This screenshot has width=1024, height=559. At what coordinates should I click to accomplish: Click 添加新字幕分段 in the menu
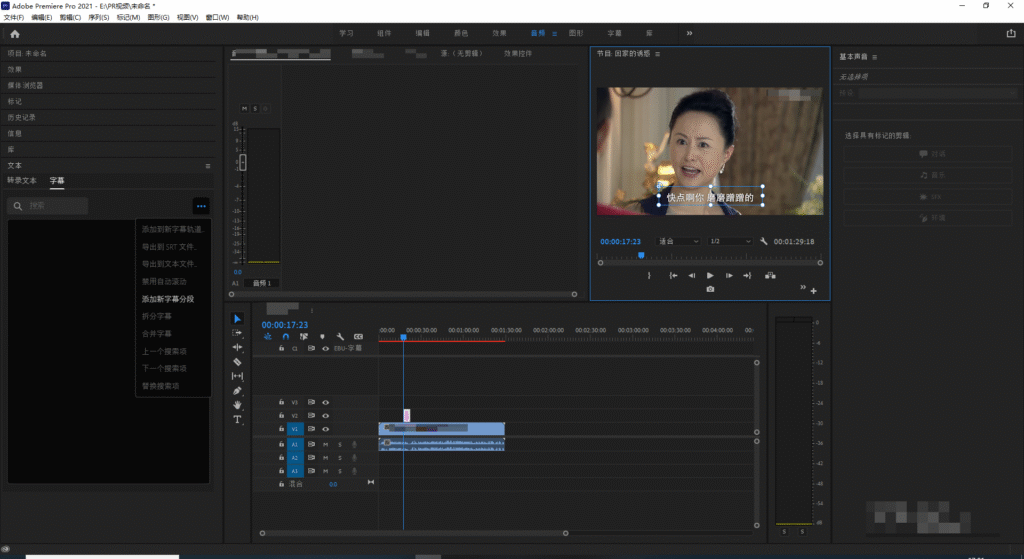coord(168,299)
